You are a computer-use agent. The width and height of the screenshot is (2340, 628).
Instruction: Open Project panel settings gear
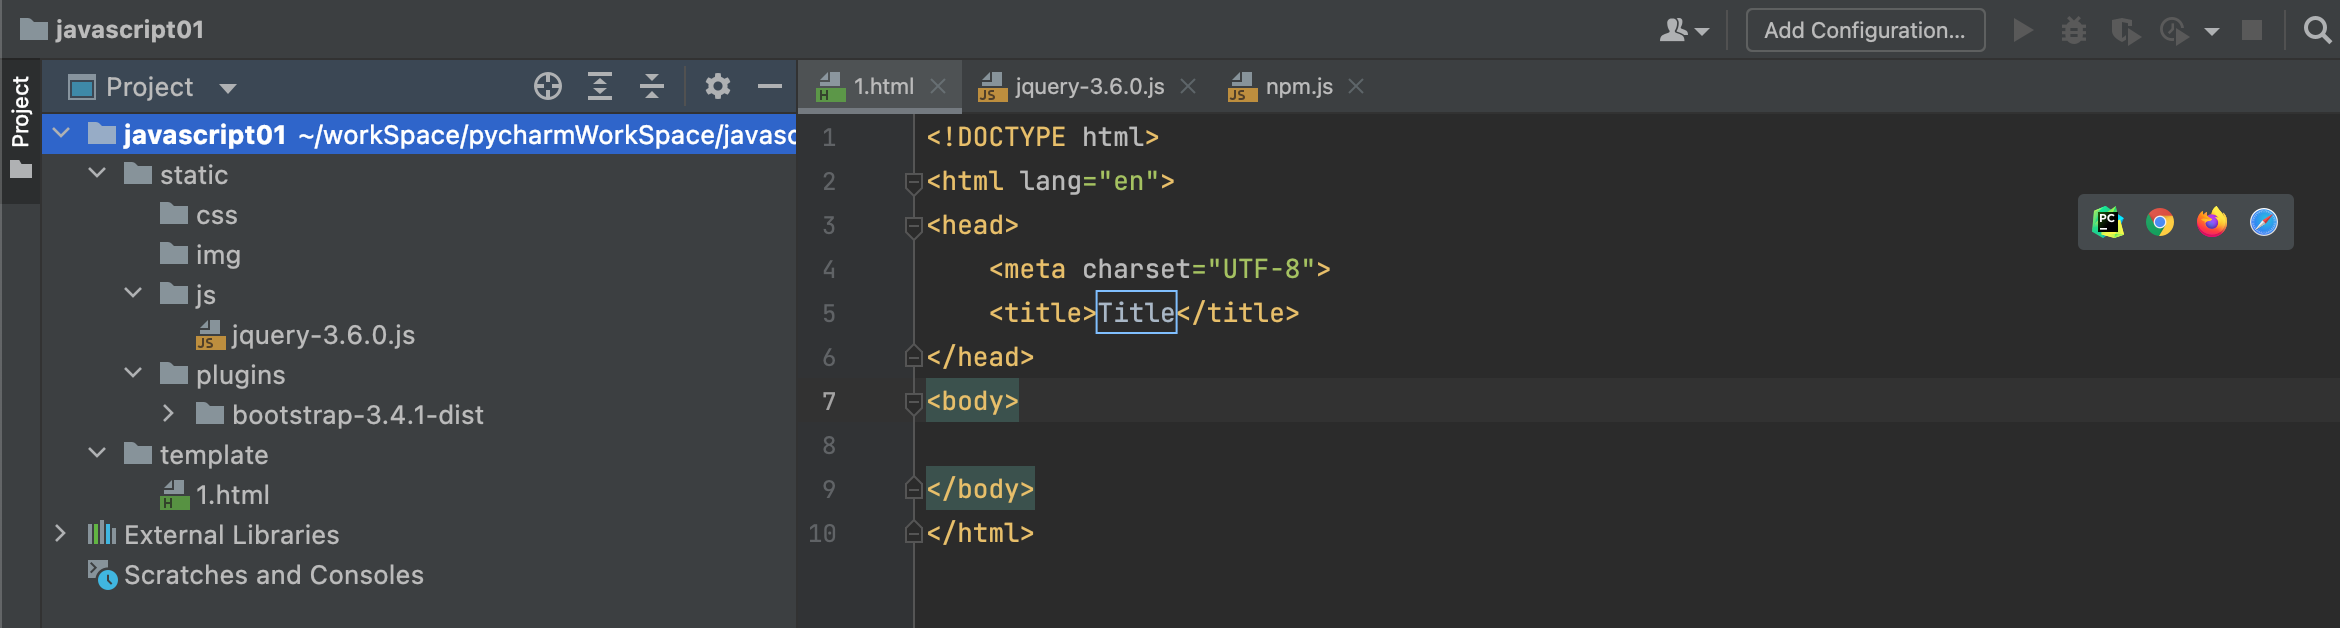[717, 87]
